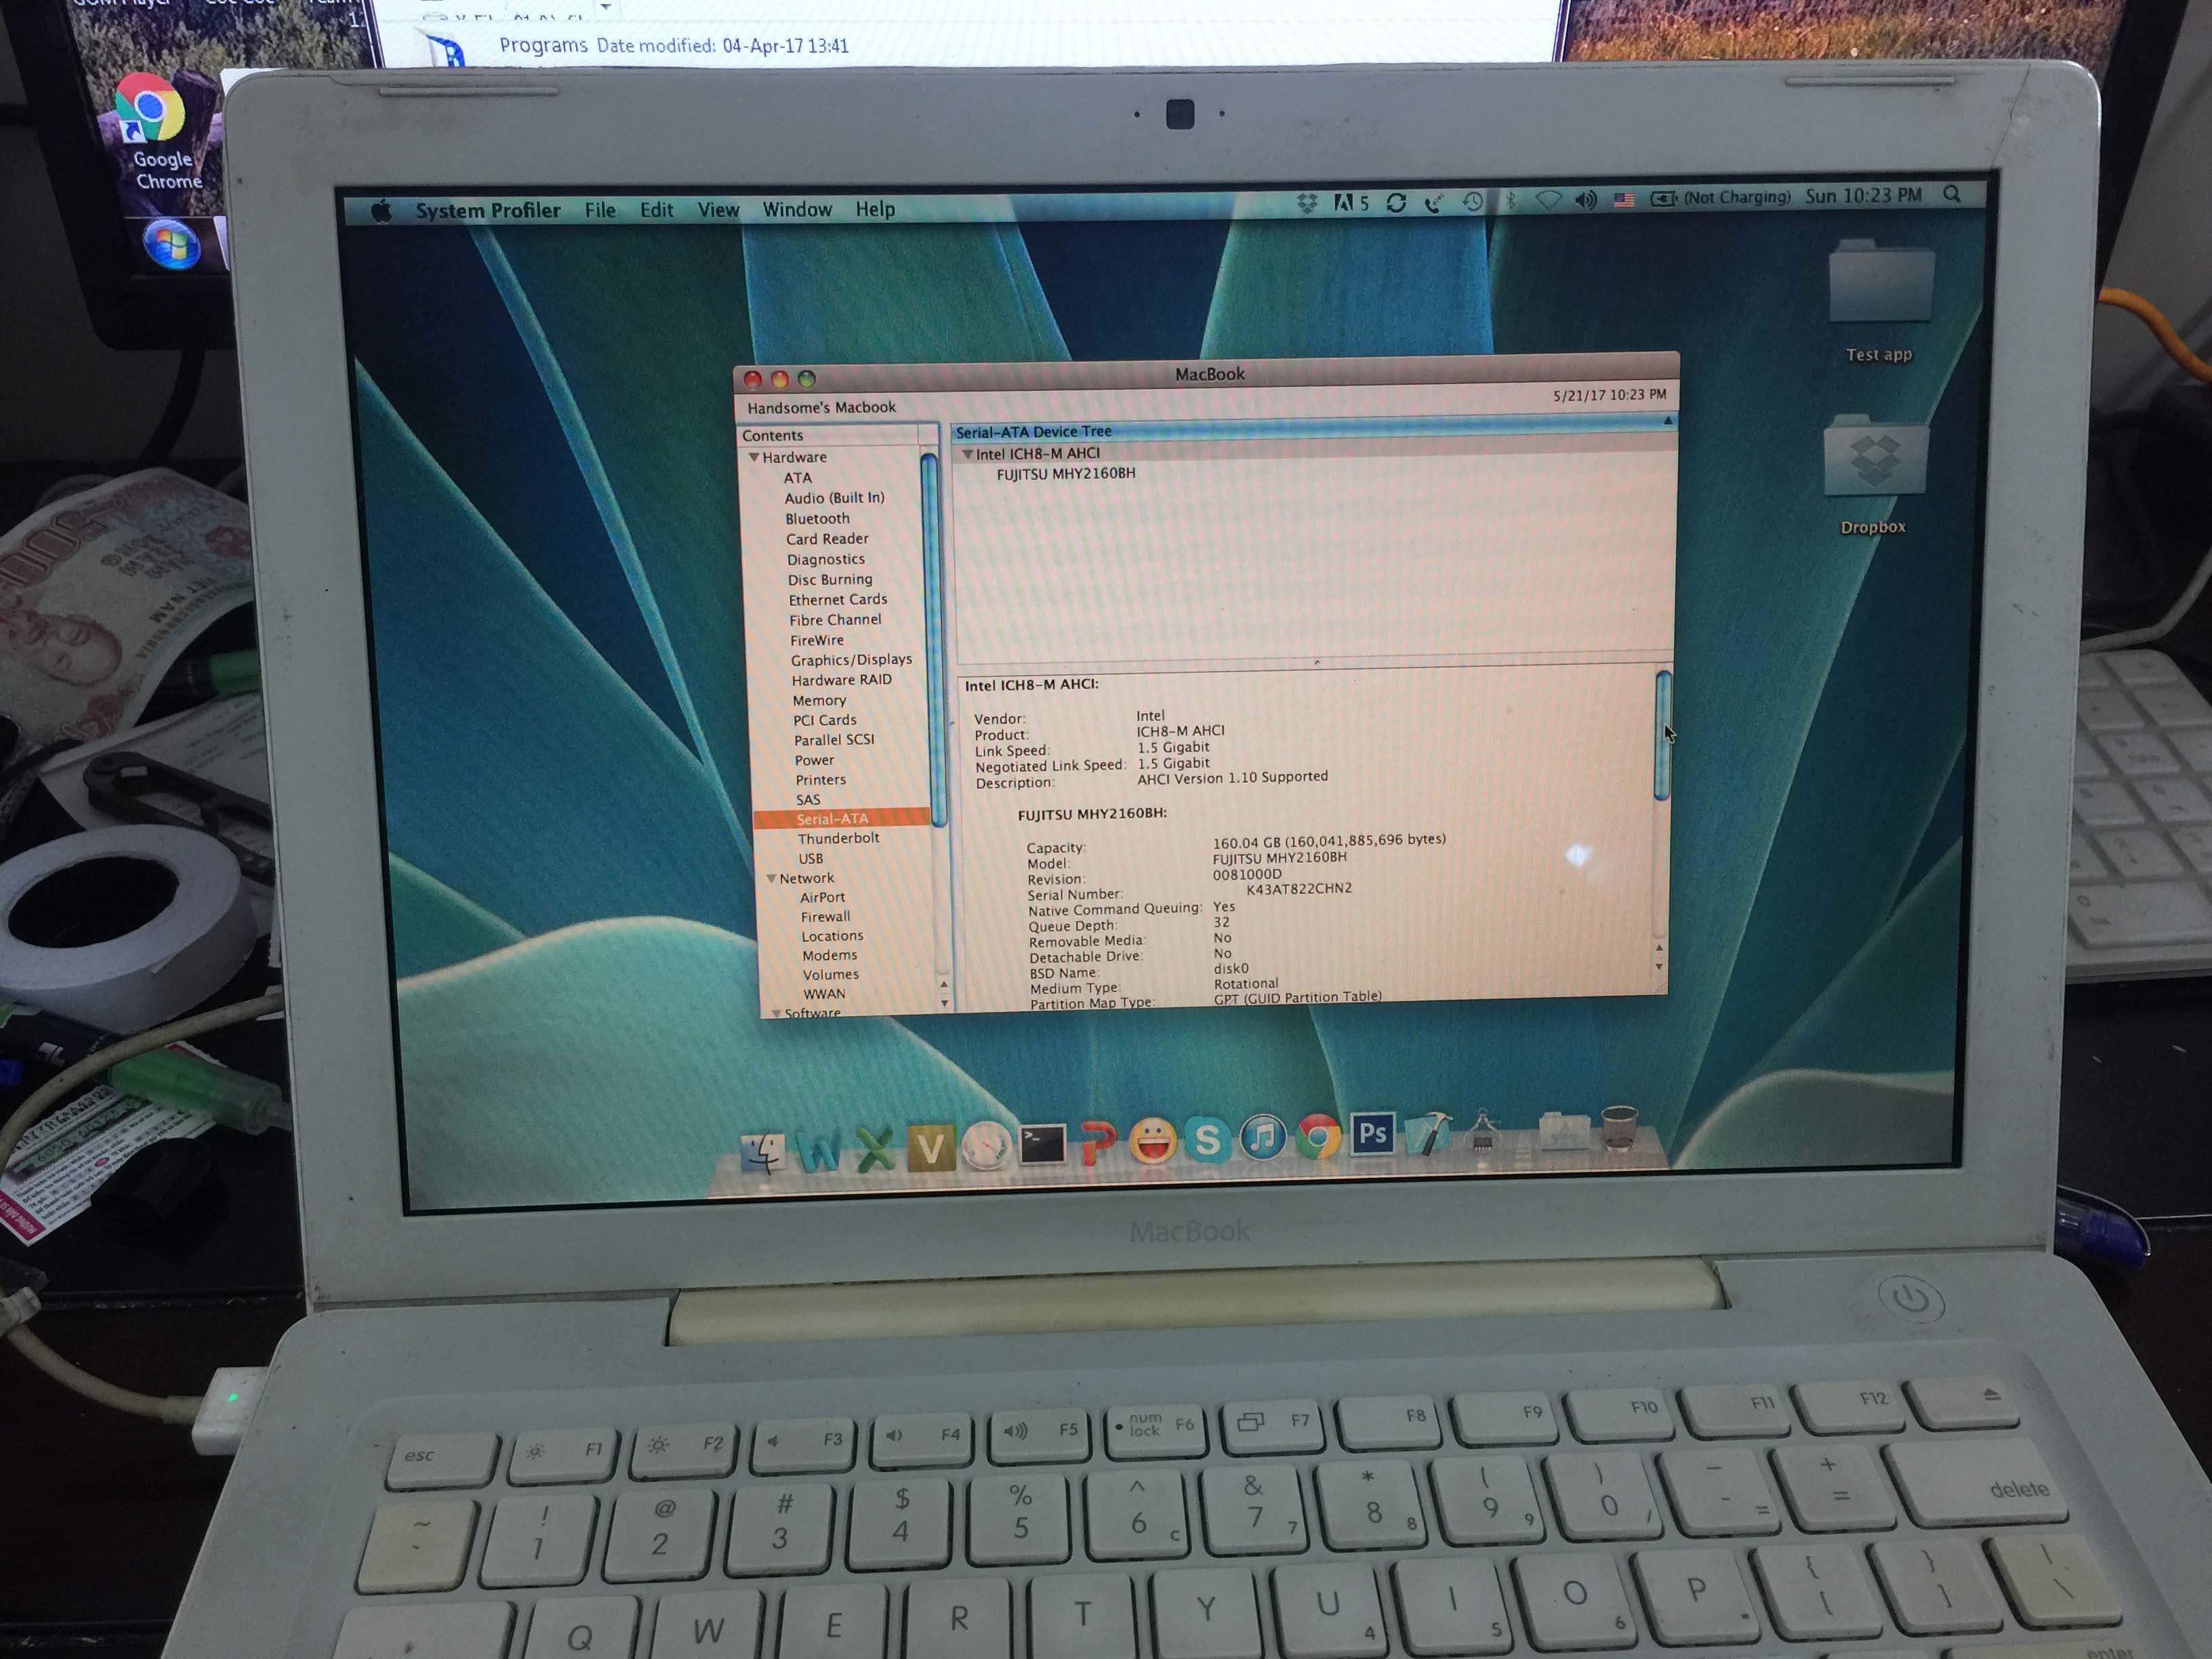Select FUJITSU MHY2160BH in the device tree
The width and height of the screenshot is (2212, 1659).
(x=1066, y=473)
